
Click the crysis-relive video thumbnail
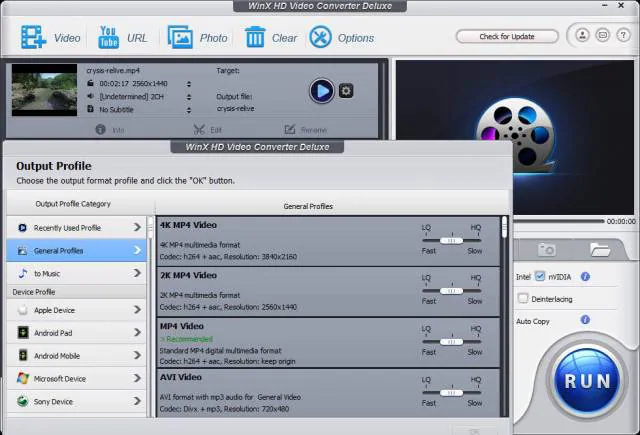point(44,90)
